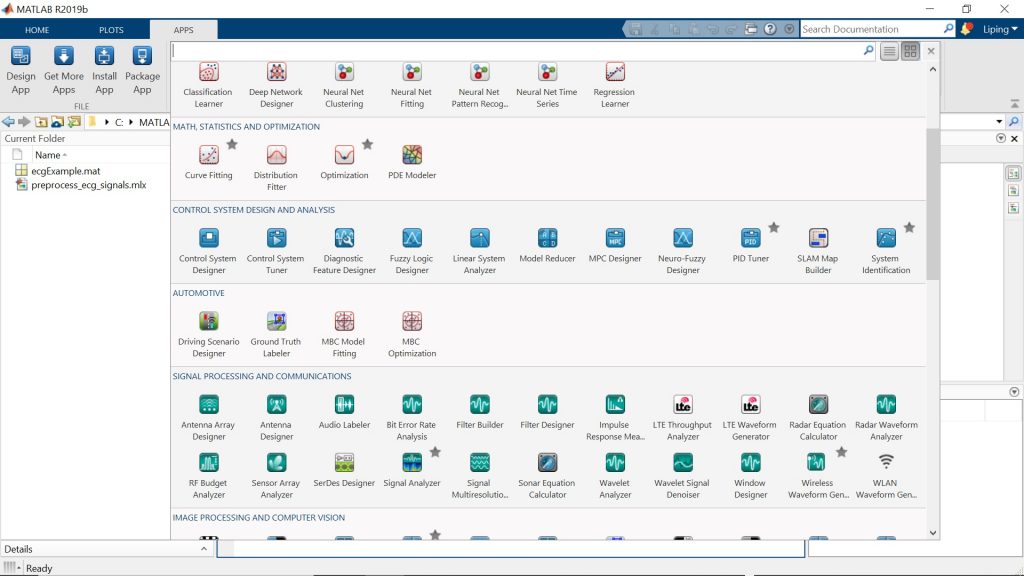Viewport: 1024px width, 576px height.
Task: Click the Install App button
Action: click(x=104, y=68)
